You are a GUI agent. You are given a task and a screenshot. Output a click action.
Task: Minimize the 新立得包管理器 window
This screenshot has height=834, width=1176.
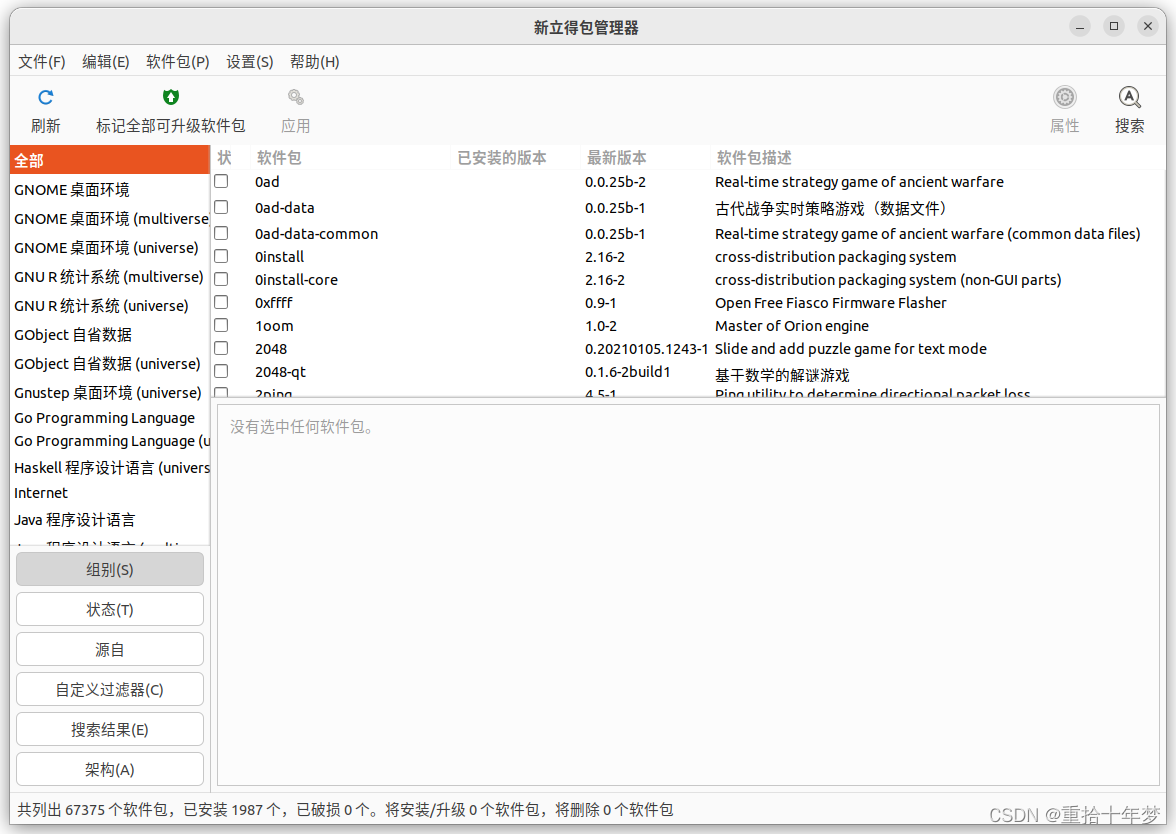coord(1080,27)
